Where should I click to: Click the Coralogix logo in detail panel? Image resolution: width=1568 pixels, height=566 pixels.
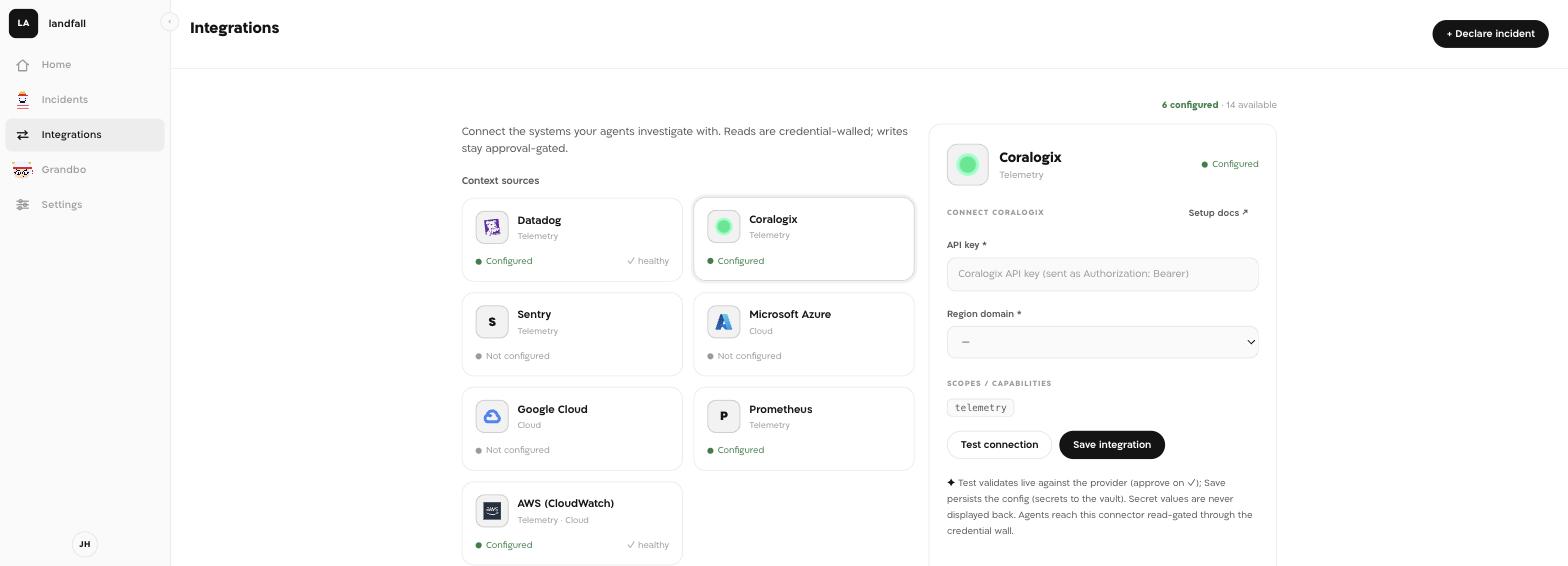click(967, 165)
